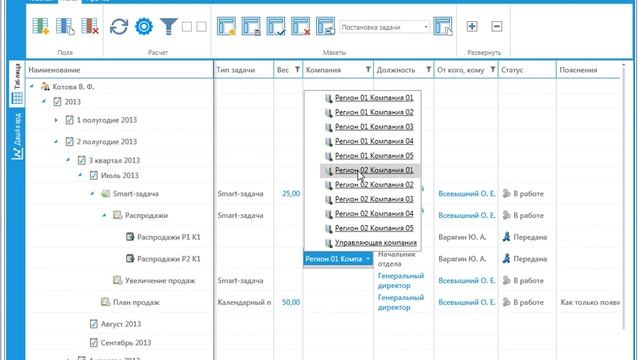Image resolution: width=640 pixels, height=360 pixels.
Task: Select 'Регион 01 Компания 01' from list
Action: (374, 98)
